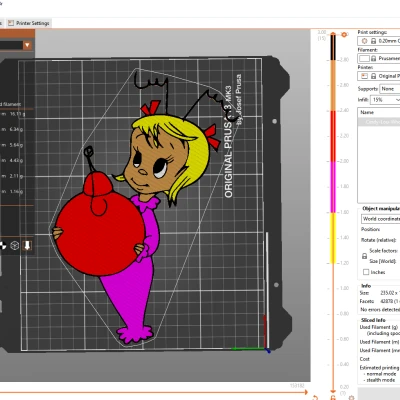The width and height of the screenshot is (400, 400).
Task: Click the 5.64 g filament legend entry
Action: tap(12, 145)
